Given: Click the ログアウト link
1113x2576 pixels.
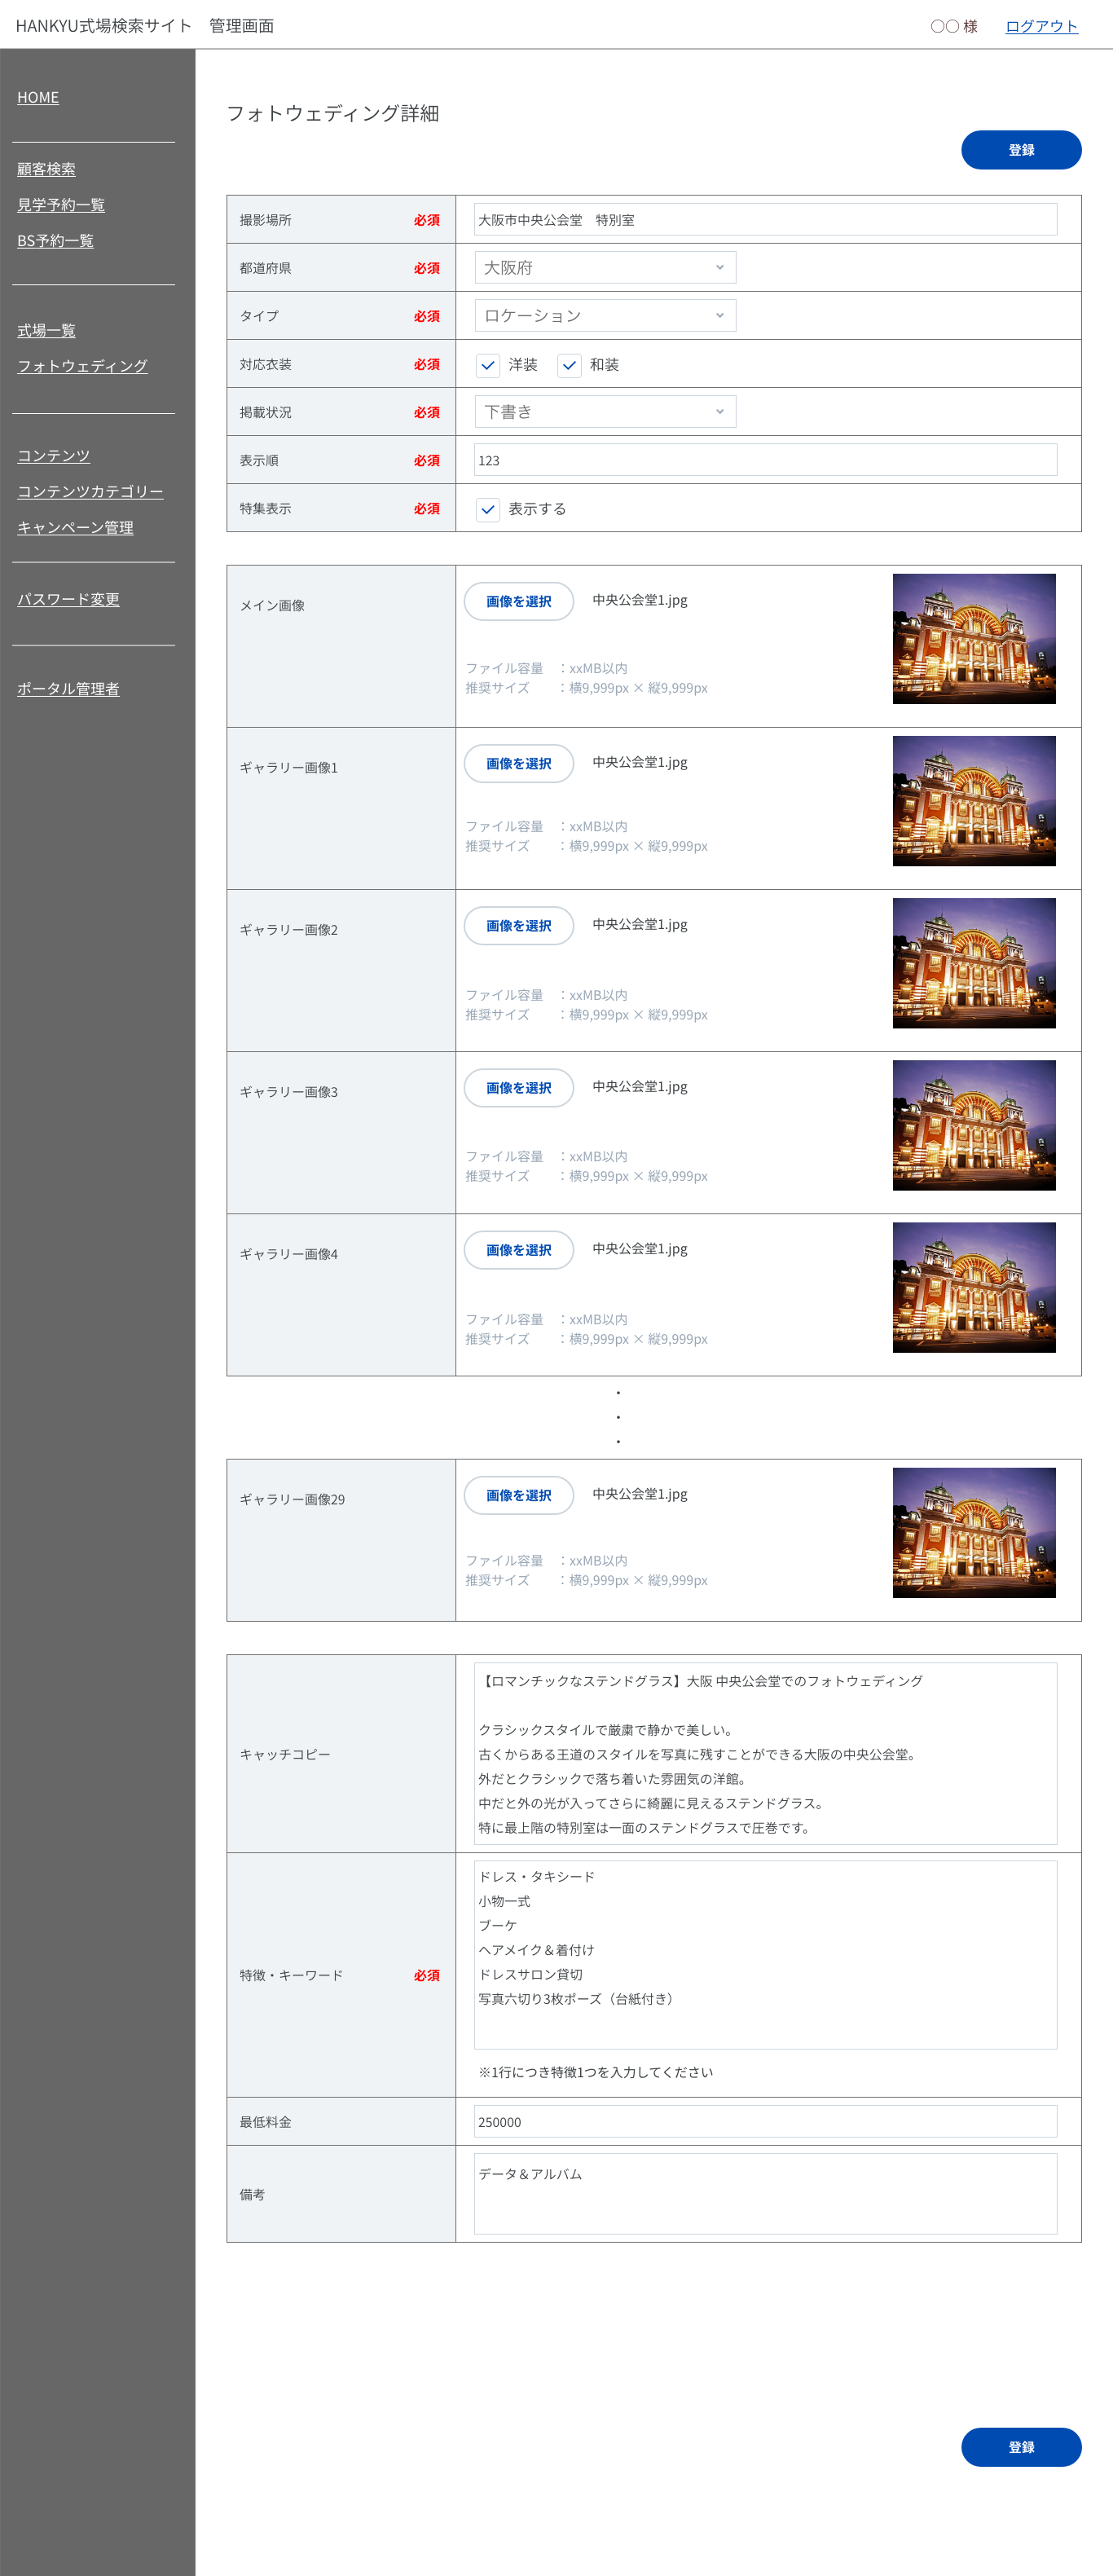Looking at the screenshot, I should click(1041, 26).
